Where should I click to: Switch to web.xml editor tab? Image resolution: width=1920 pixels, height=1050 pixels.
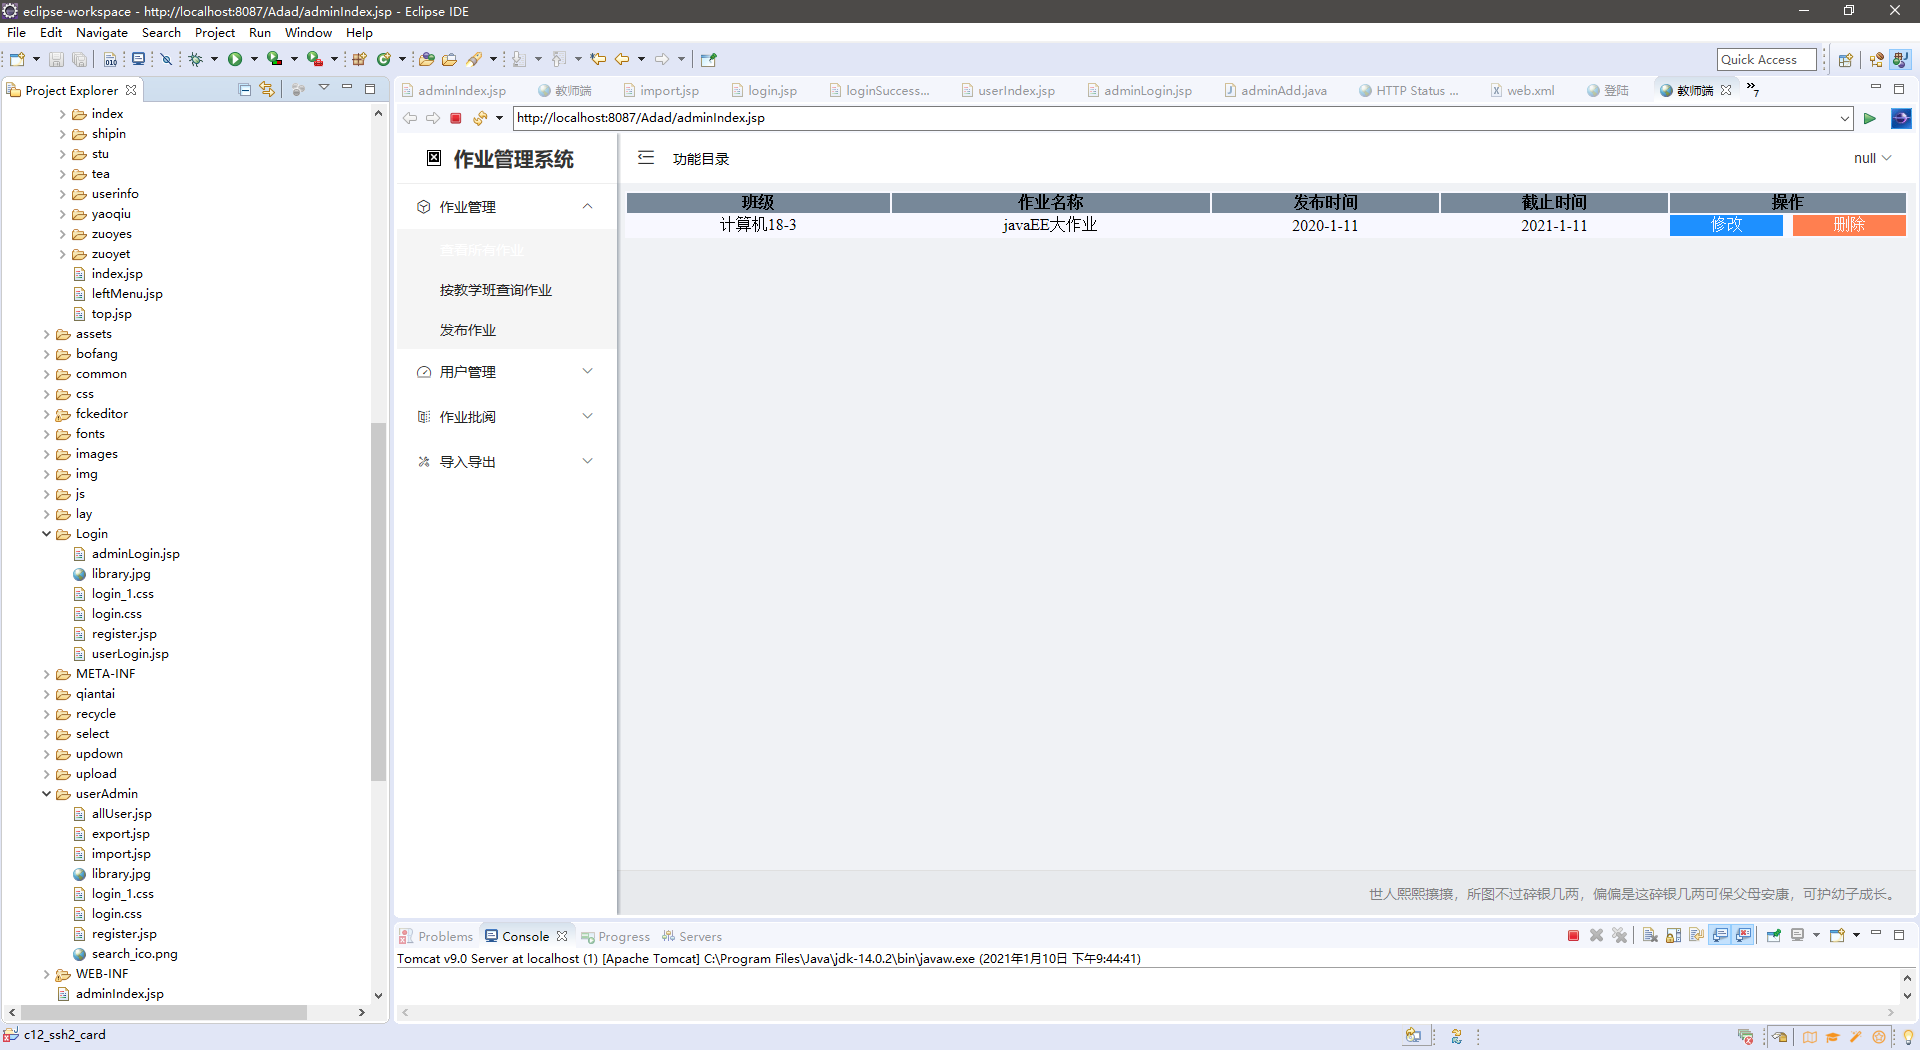click(x=1523, y=90)
